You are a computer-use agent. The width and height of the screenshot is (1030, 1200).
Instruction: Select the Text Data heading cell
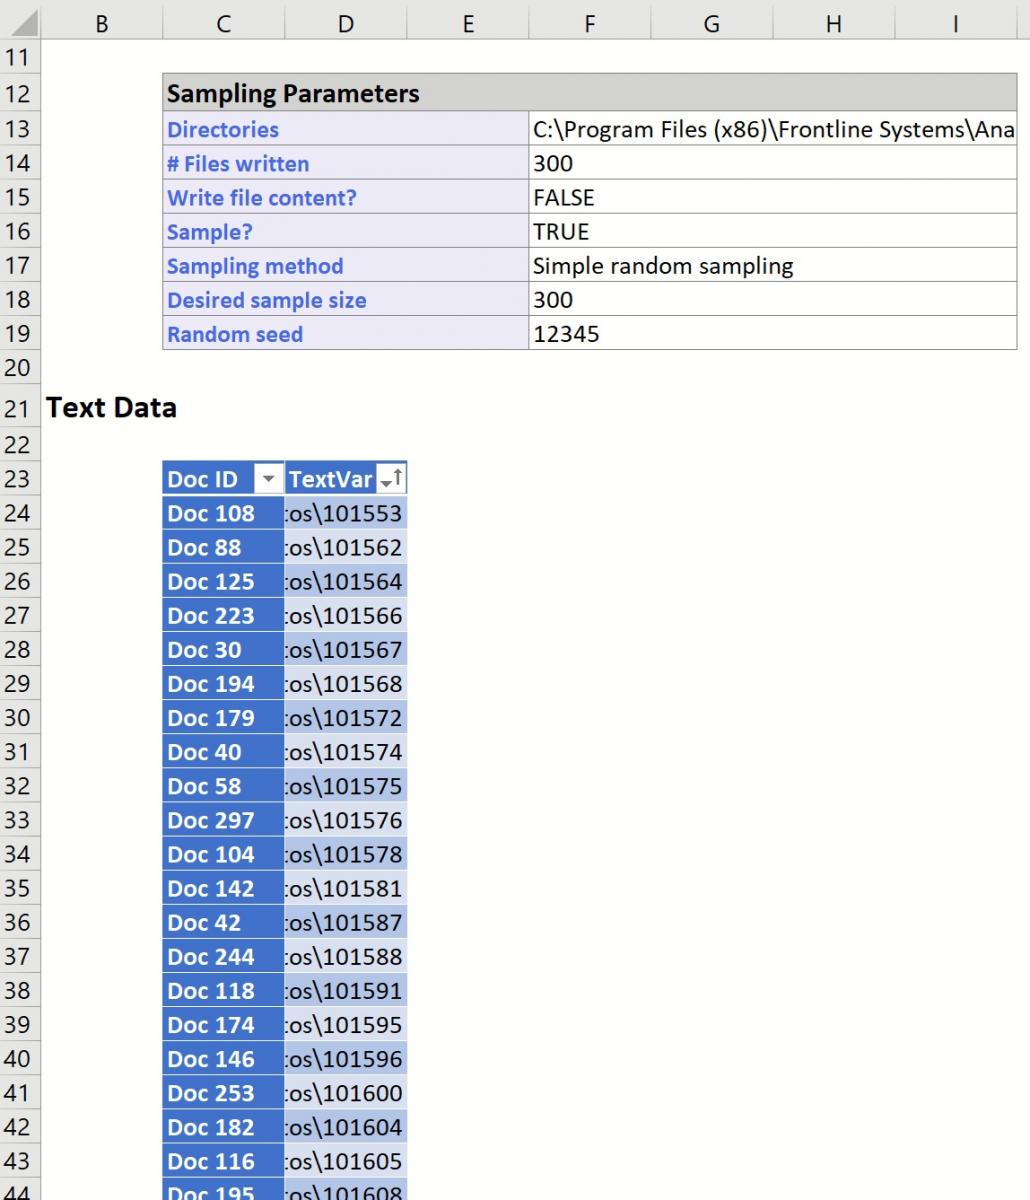tap(111, 408)
